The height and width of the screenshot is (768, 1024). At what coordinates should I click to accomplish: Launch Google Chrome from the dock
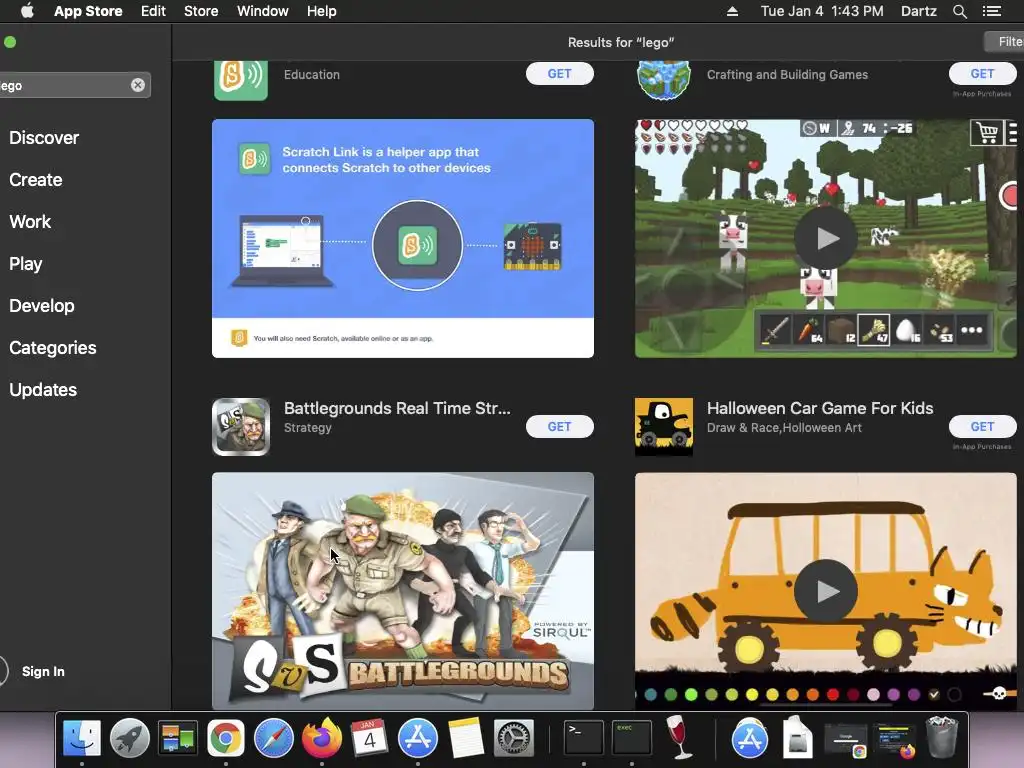pos(225,738)
